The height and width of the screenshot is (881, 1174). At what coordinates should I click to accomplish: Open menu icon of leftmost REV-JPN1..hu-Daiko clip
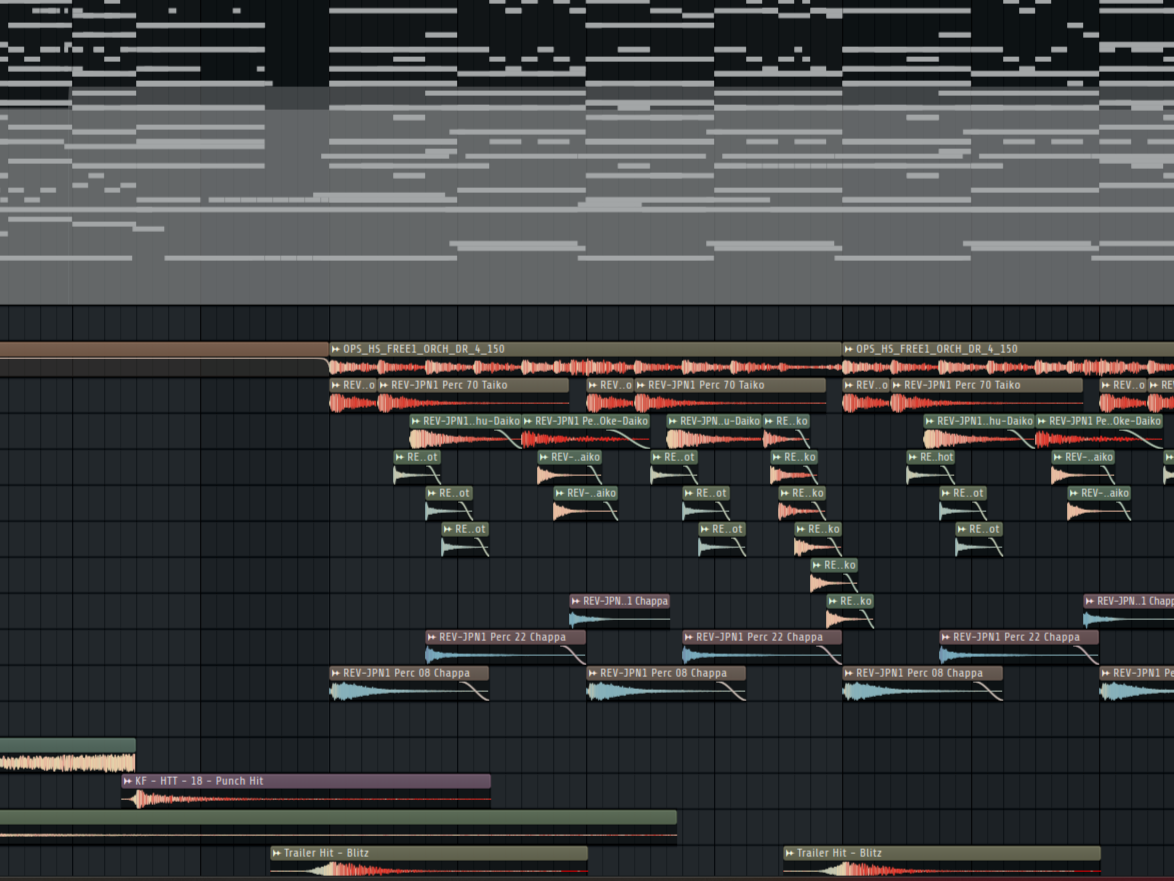click(416, 421)
